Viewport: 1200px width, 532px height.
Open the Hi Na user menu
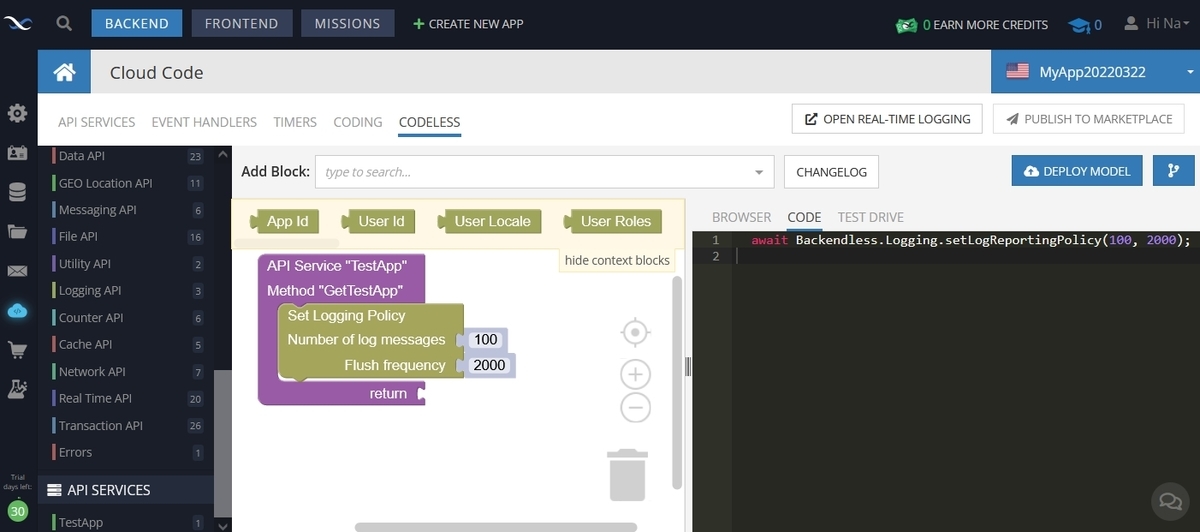1159,23
